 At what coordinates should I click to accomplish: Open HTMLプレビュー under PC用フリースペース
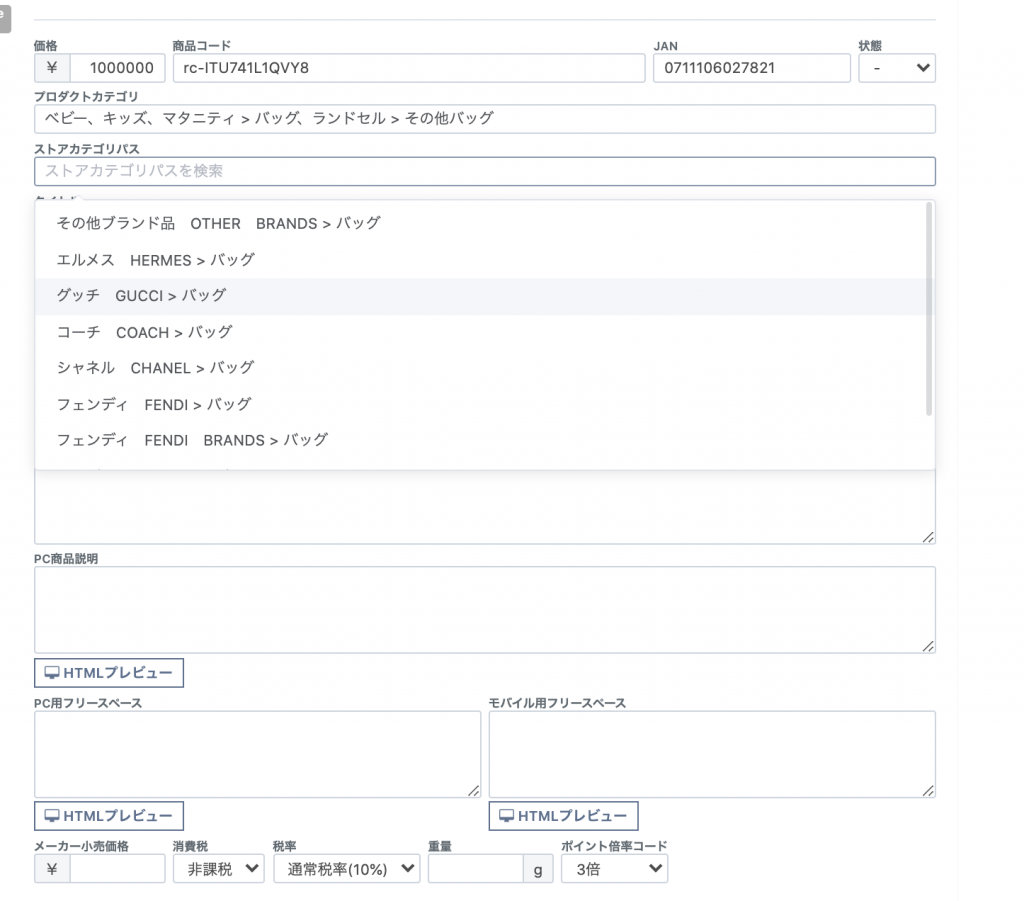click(x=109, y=816)
